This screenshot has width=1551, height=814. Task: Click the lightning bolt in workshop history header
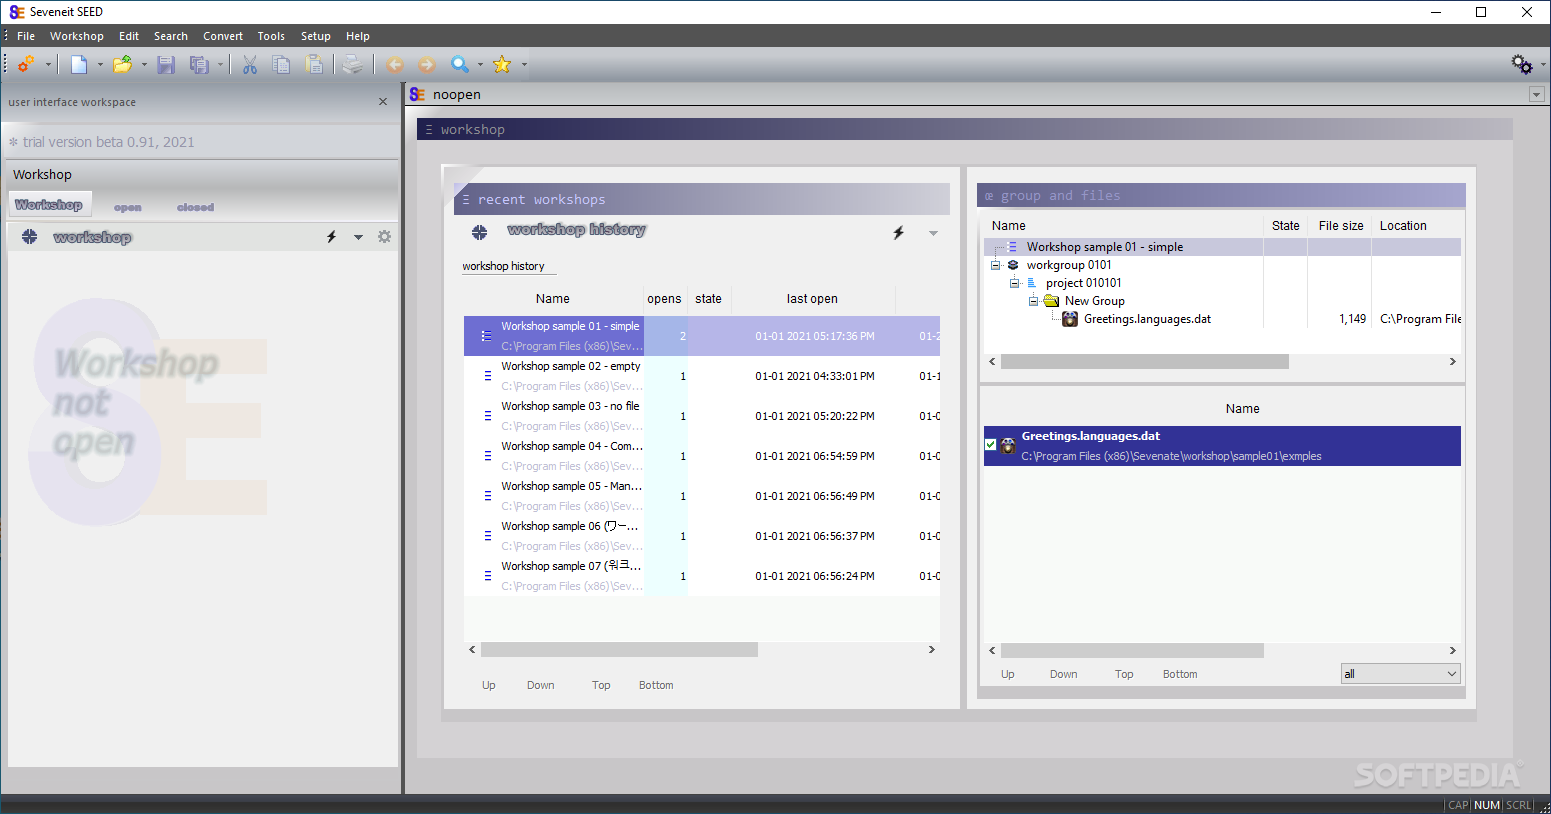point(898,233)
